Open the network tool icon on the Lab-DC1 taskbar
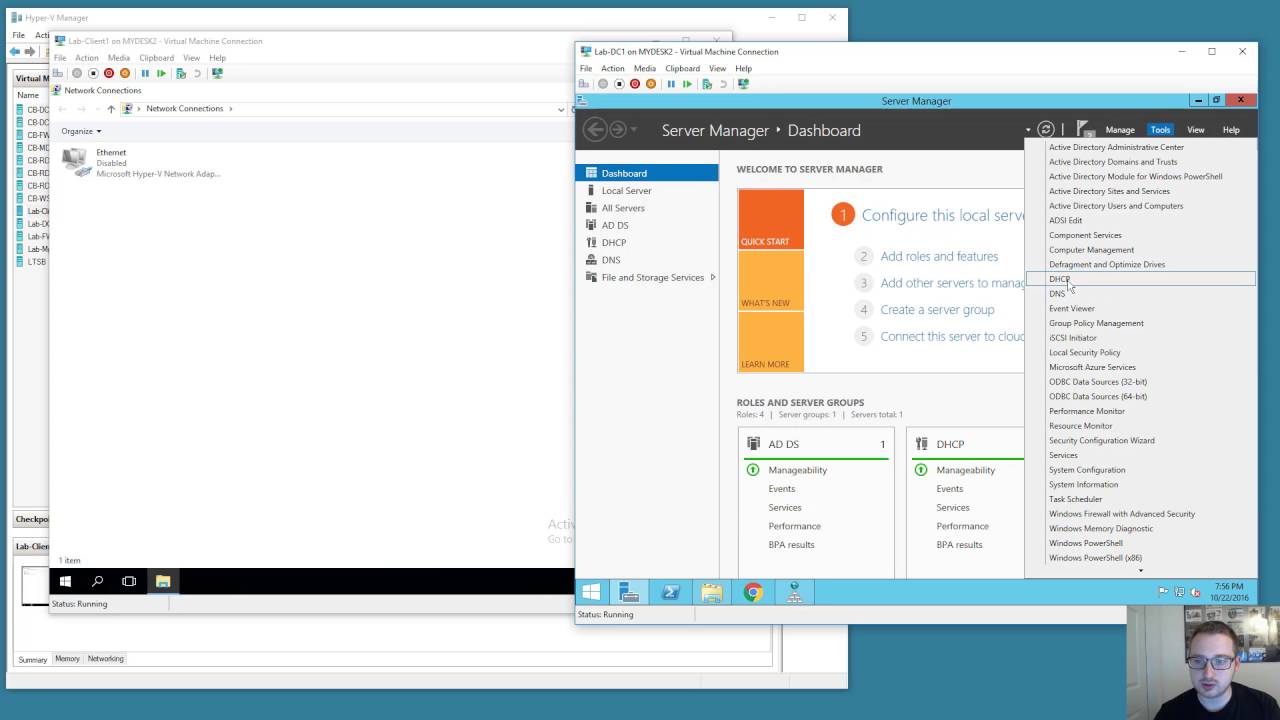The width and height of the screenshot is (1280, 720). click(794, 593)
